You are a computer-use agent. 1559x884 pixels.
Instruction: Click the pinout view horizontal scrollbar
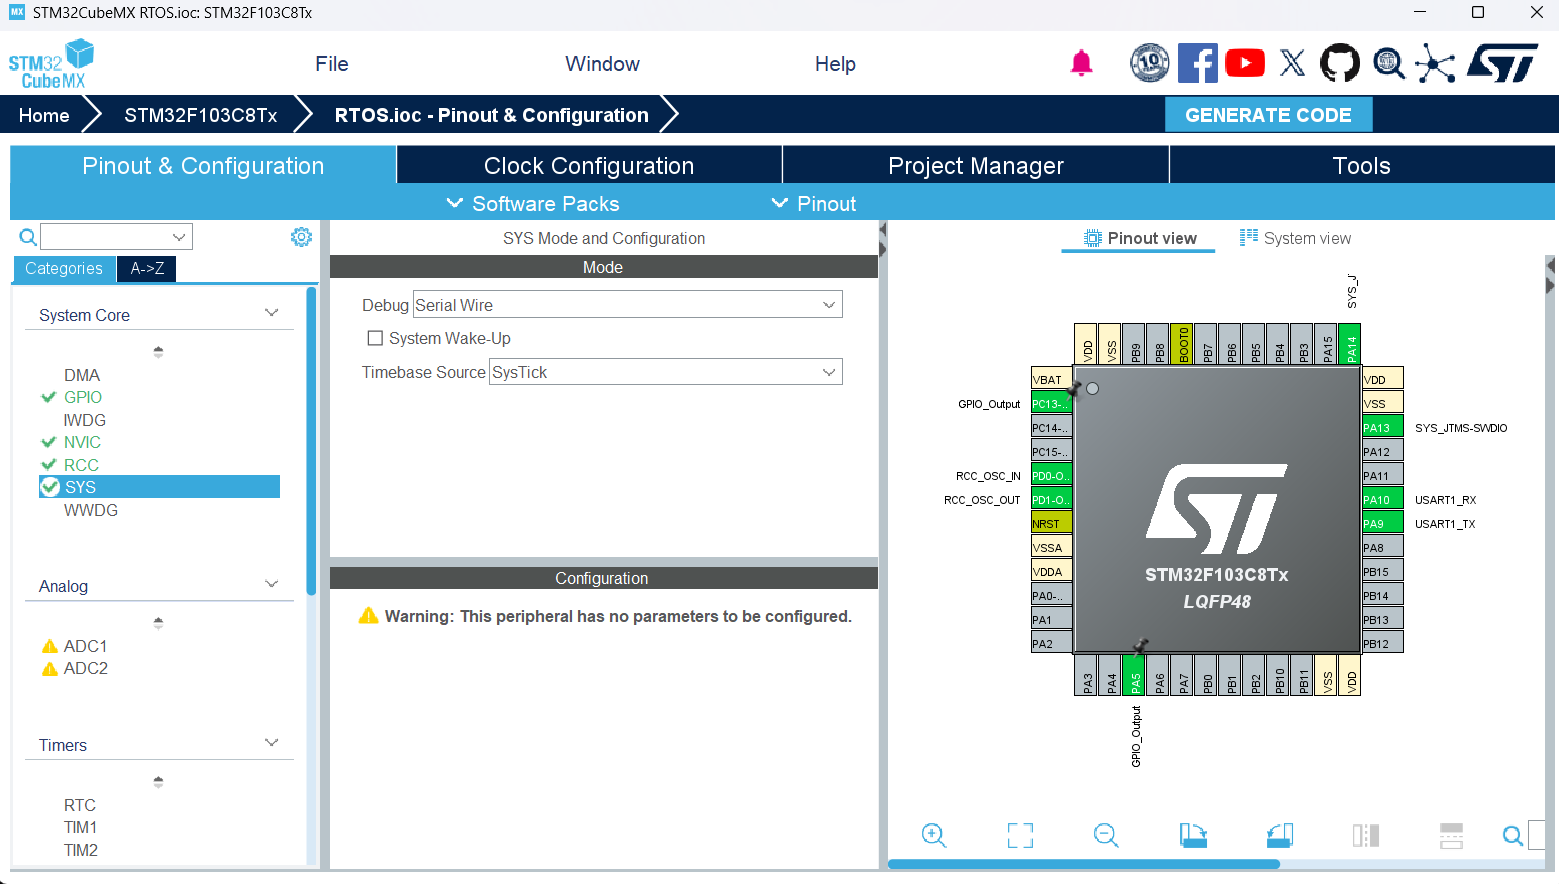point(1083,864)
